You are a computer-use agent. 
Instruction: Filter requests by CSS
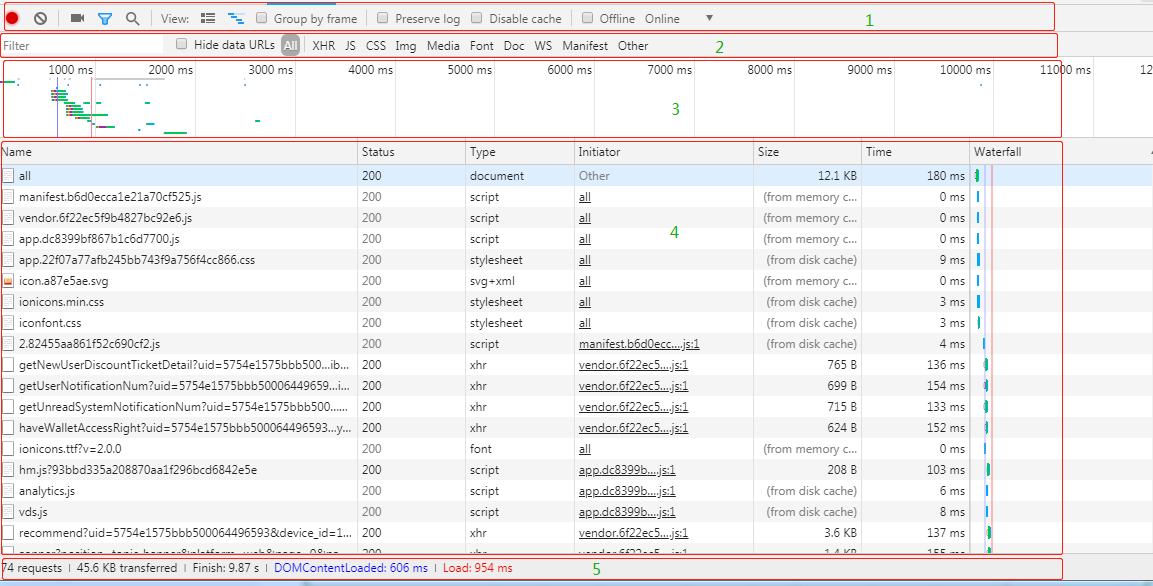[x=376, y=46]
